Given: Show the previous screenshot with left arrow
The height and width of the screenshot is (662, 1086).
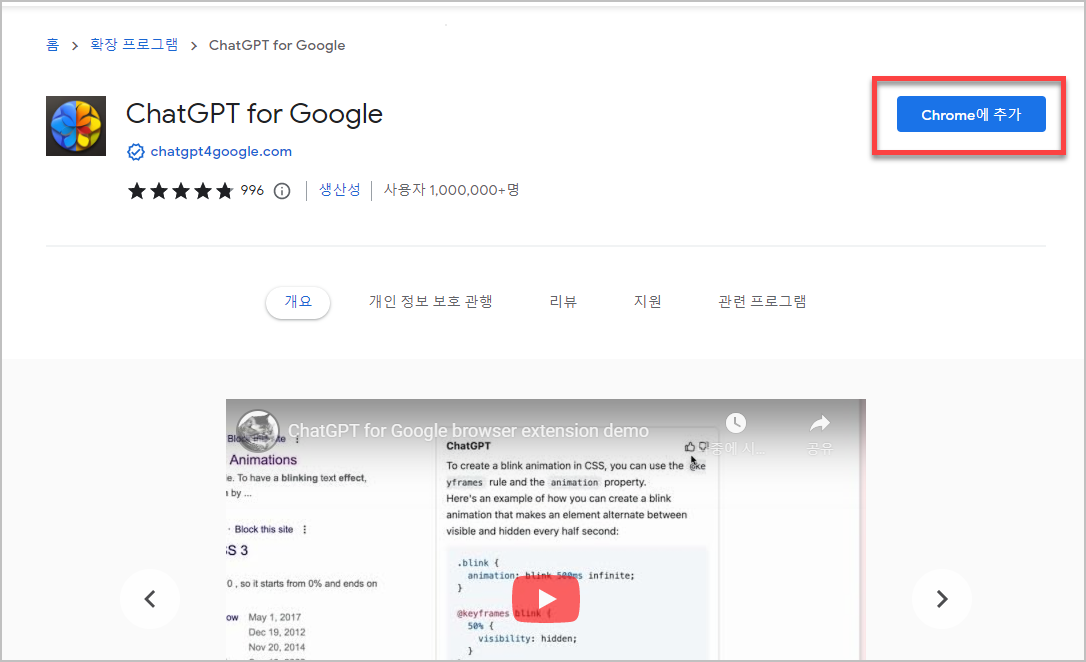Looking at the screenshot, I should pyautogui.click(x=150, y=599).
